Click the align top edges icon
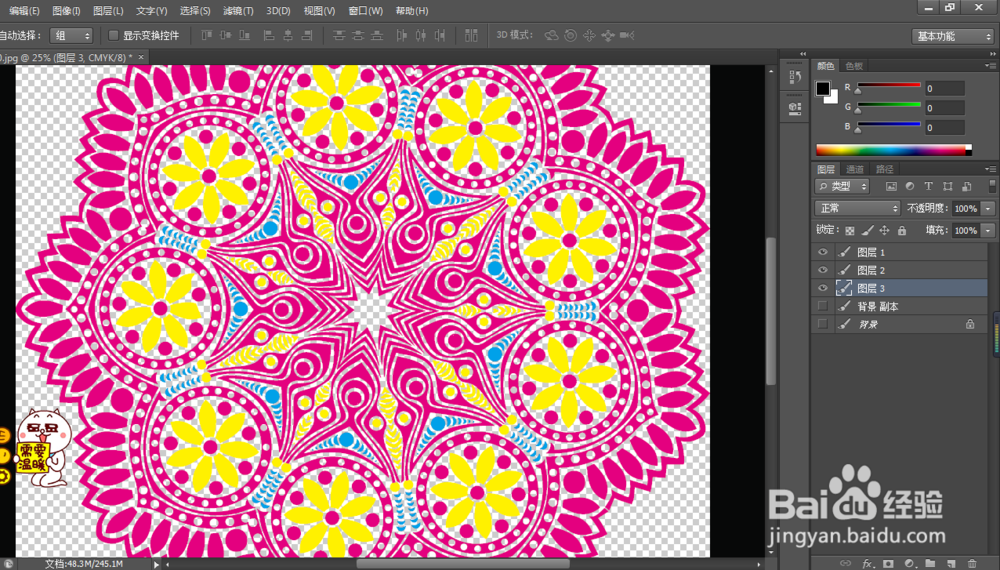This screenshot has height=570, width=1000. [207, 36]
